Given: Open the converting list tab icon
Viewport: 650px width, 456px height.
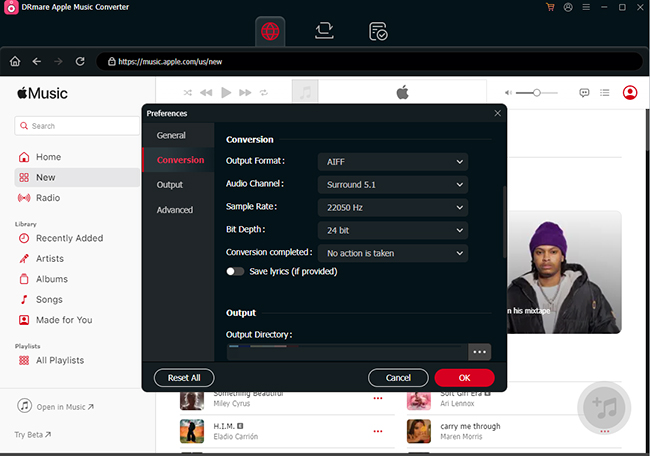Looking at the screenshot, I should tap(324, 31).
